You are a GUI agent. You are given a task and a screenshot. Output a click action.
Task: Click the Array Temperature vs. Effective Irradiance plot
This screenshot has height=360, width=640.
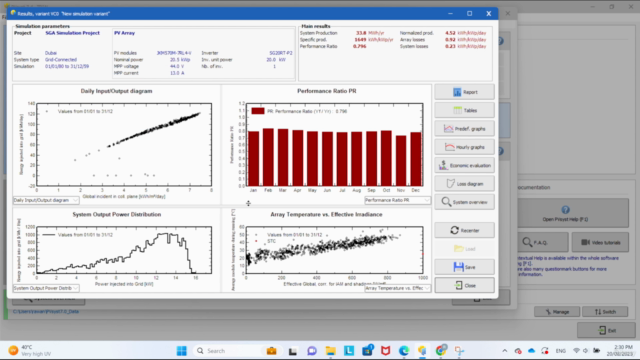click(x=334, y=250)
